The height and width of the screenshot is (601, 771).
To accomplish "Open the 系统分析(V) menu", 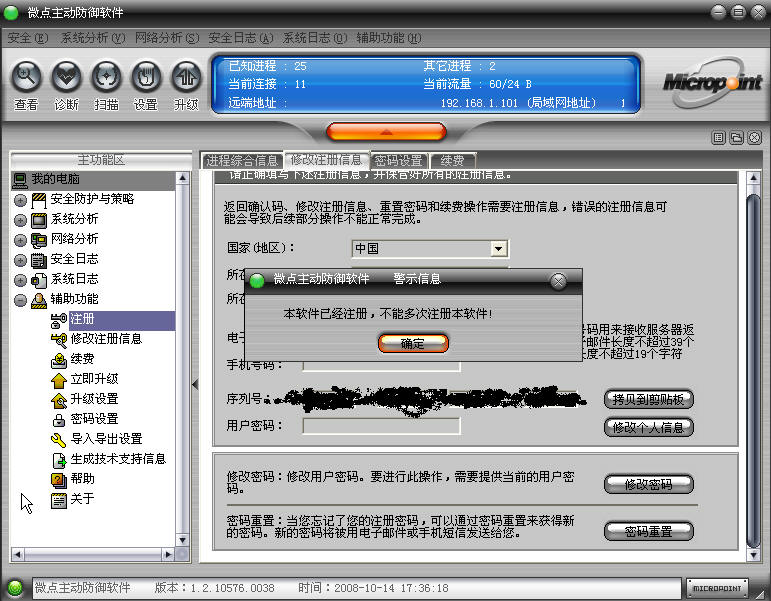I will [93, 38].
